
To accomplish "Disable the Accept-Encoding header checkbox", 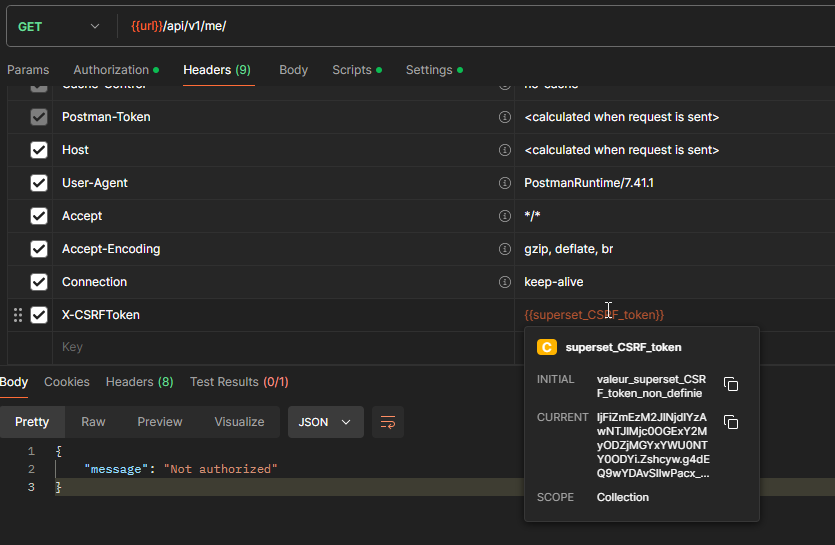I will 39,249.
